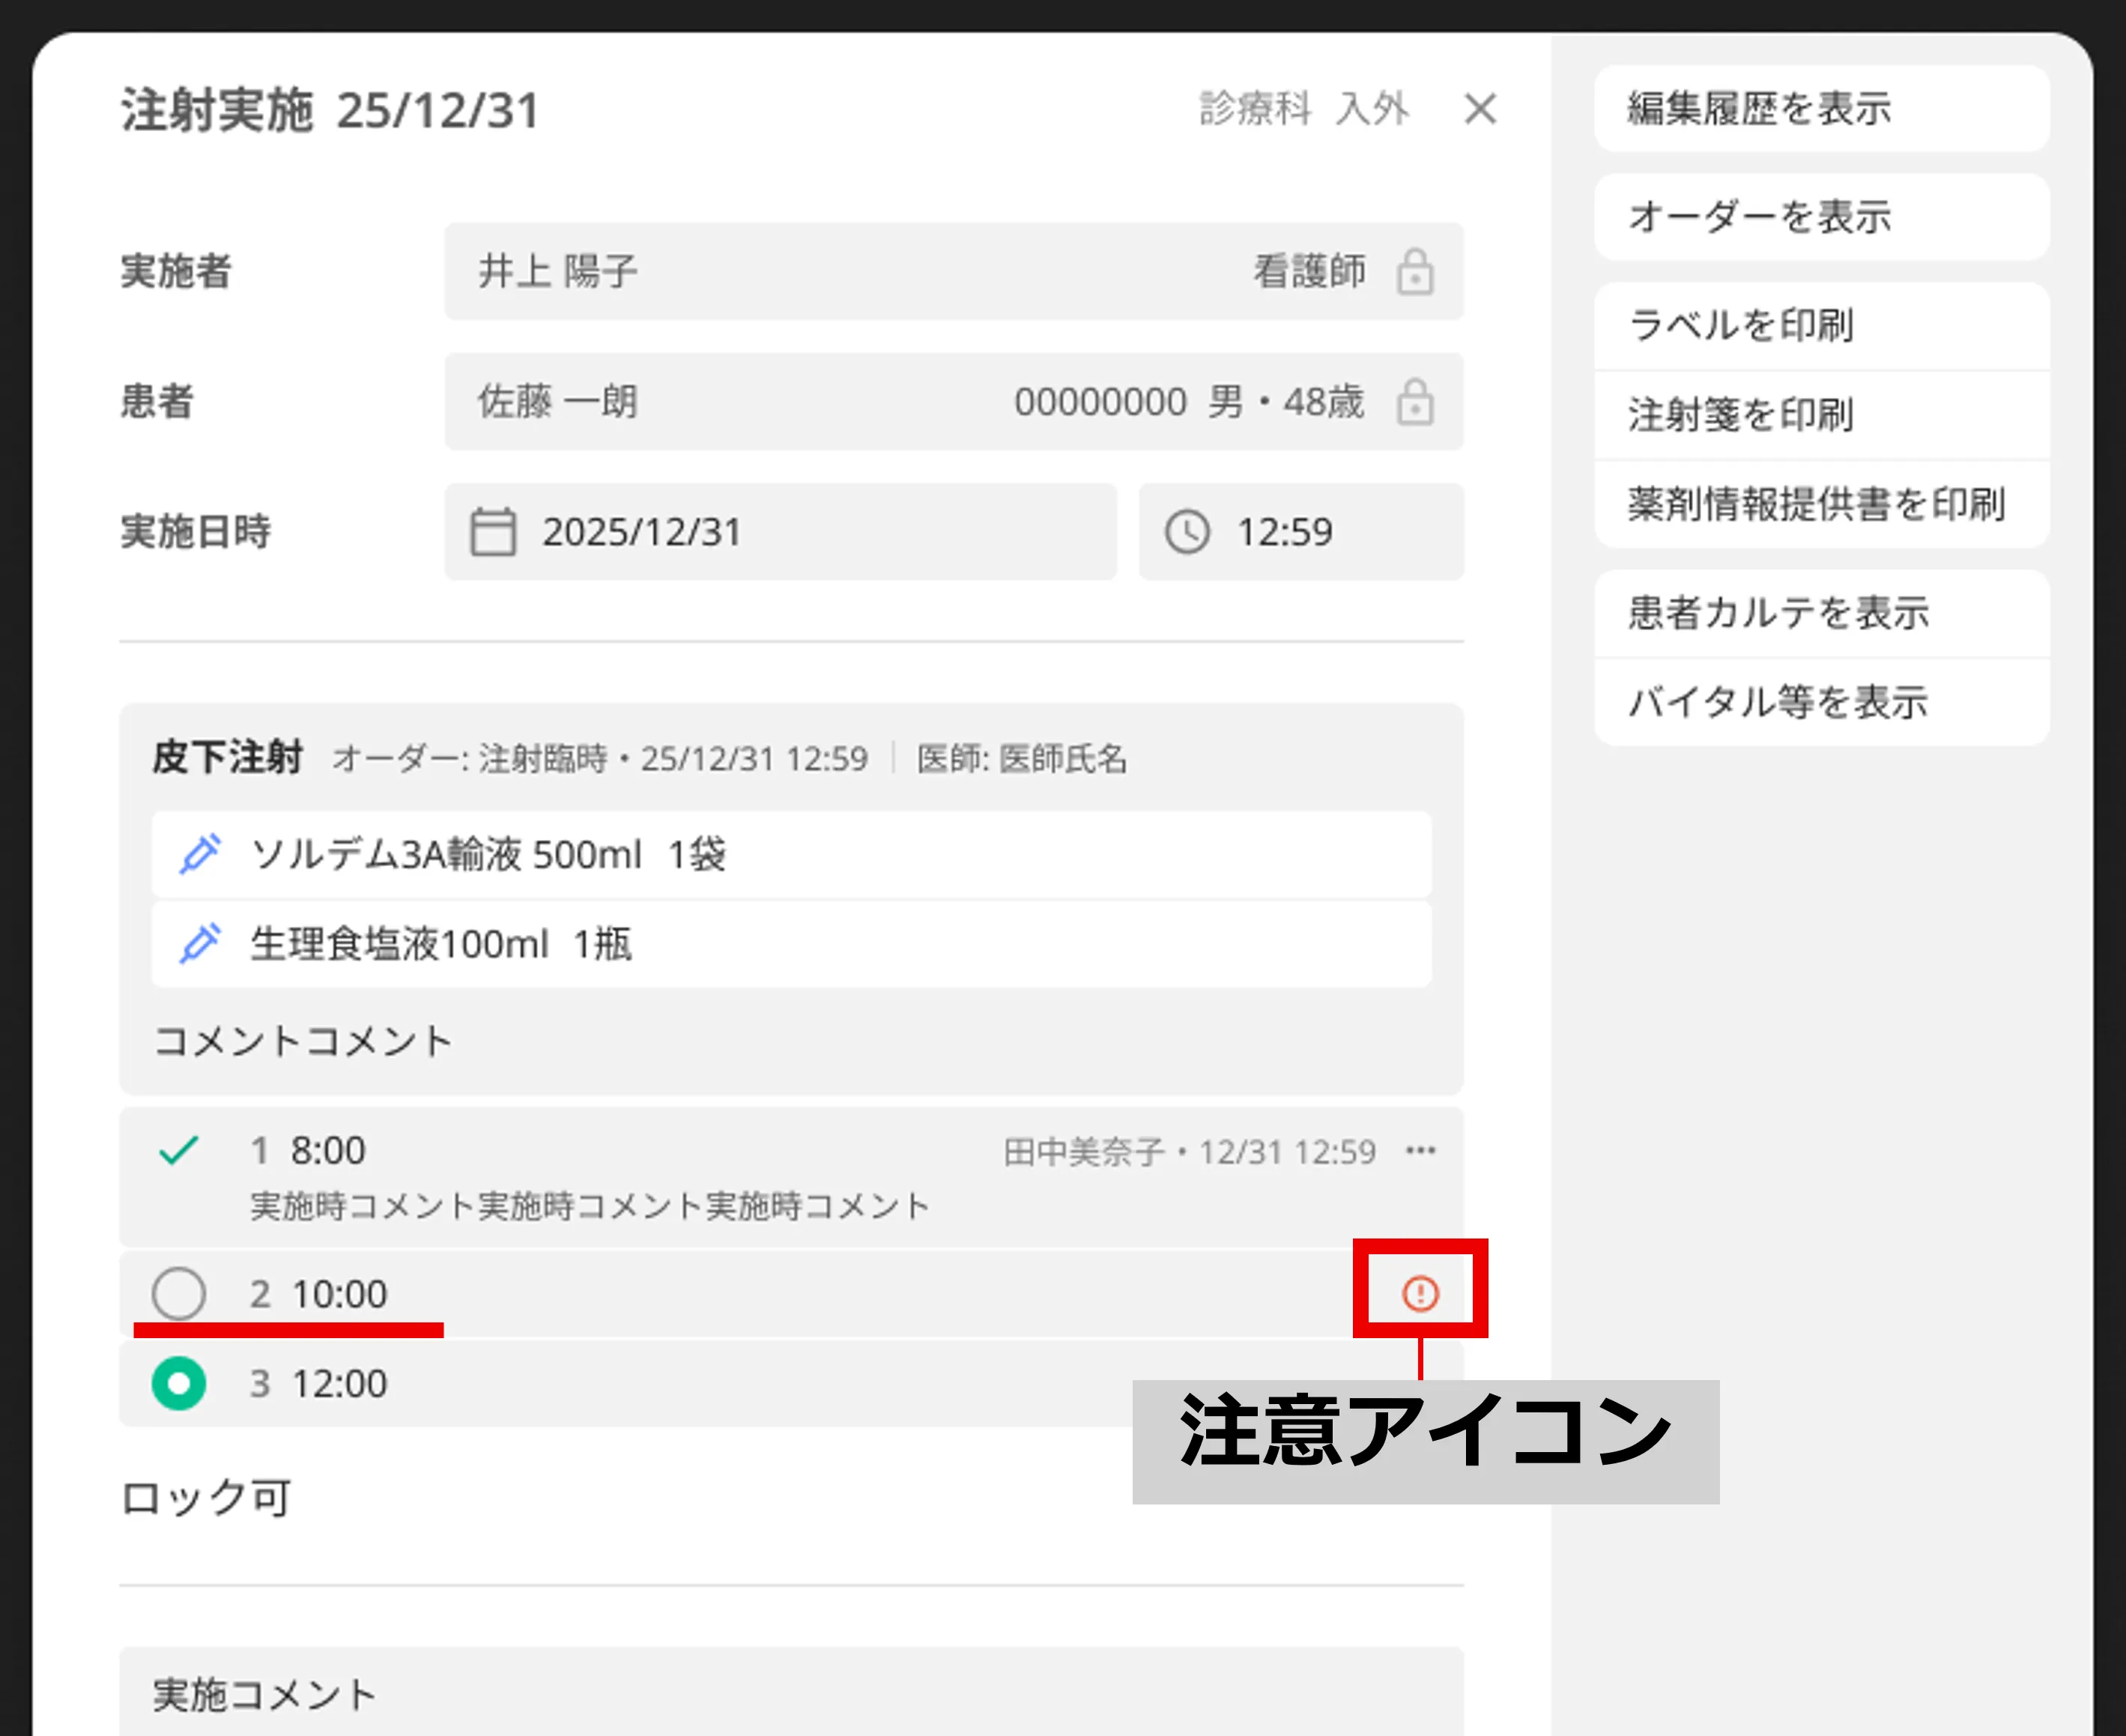Click the calendar icon in the date field
This screenshot has width=2126, height=1736.
pos(493,532)
